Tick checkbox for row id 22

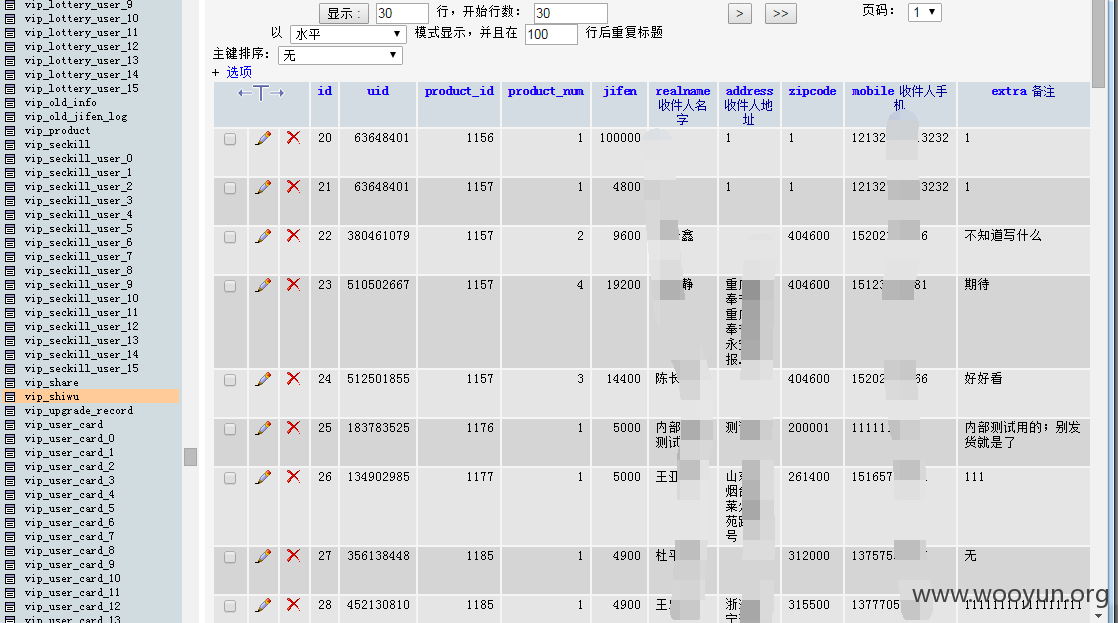click(230, 237)
